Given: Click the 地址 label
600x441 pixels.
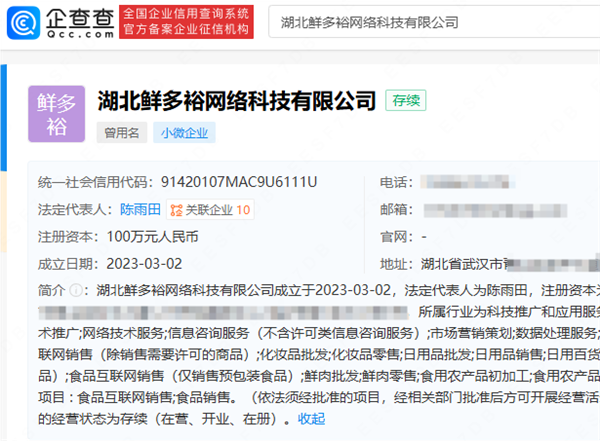Looking at the screenshot, I should (x=397, y=264).
